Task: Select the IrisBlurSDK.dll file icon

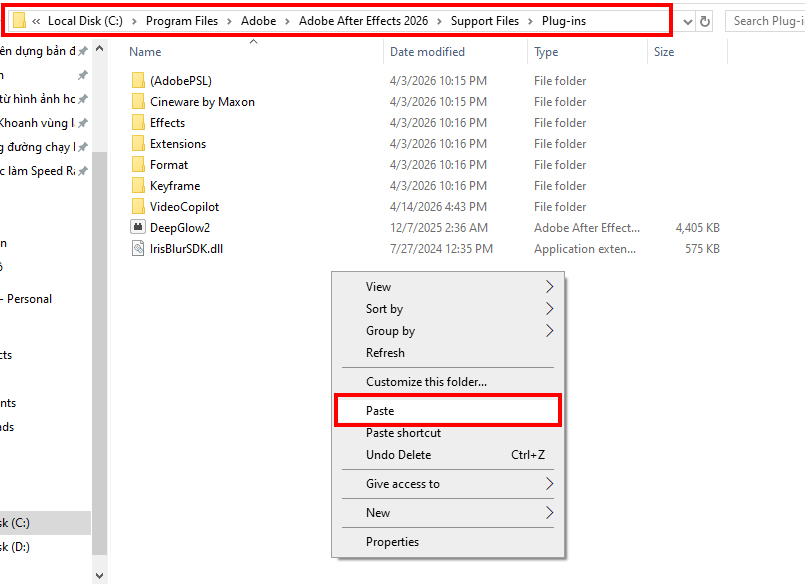Action: click(138, 249)
